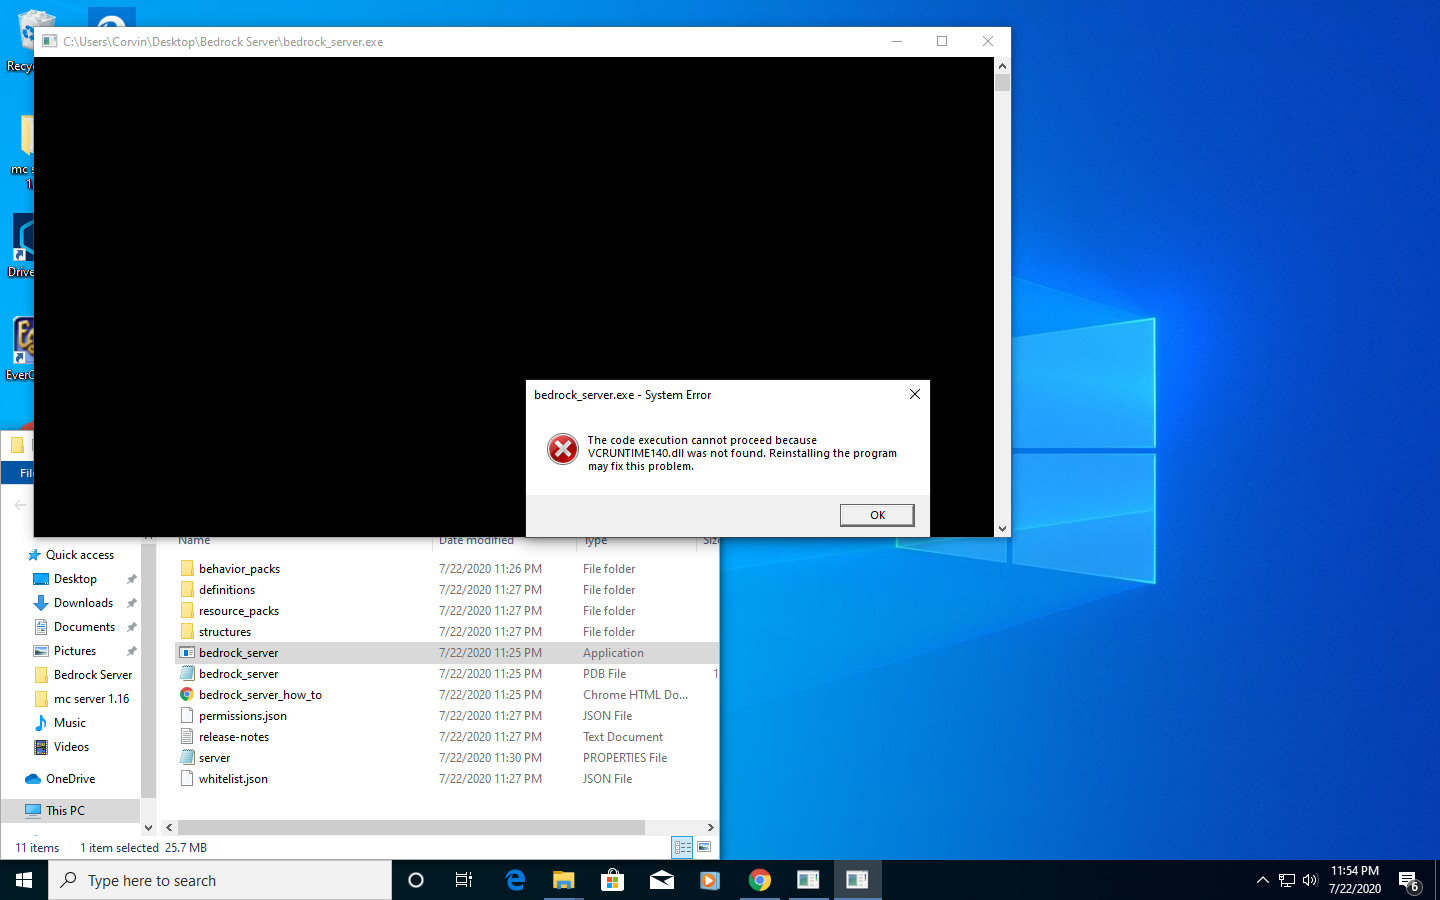
Task: Close the bedrock_server.exe System Error dialog
Action: coord(914,394)
